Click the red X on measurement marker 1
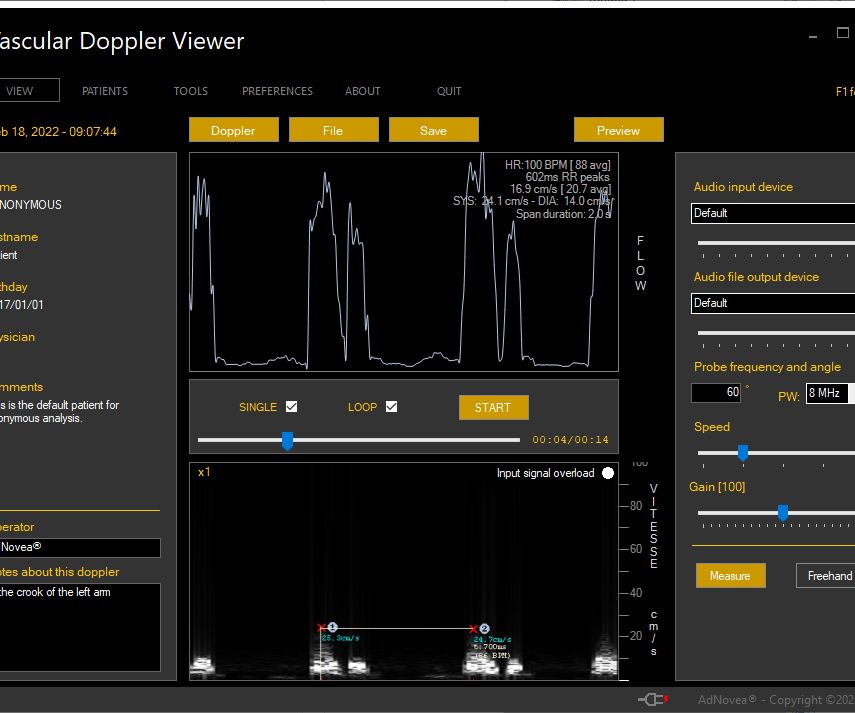This screenshot has width=855, height=713. click(x=321, y=627)
